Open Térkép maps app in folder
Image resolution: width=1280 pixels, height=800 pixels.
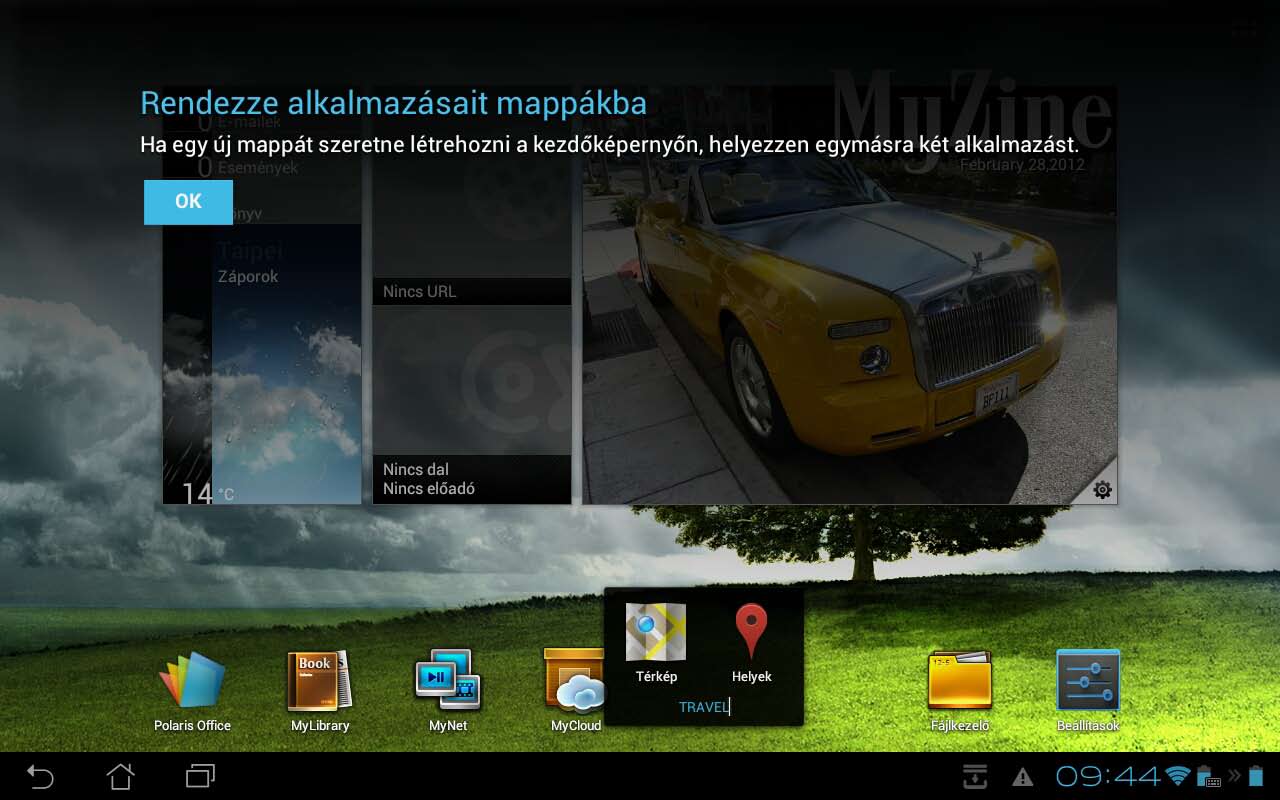pyautogui.click(x=656, y=643)
